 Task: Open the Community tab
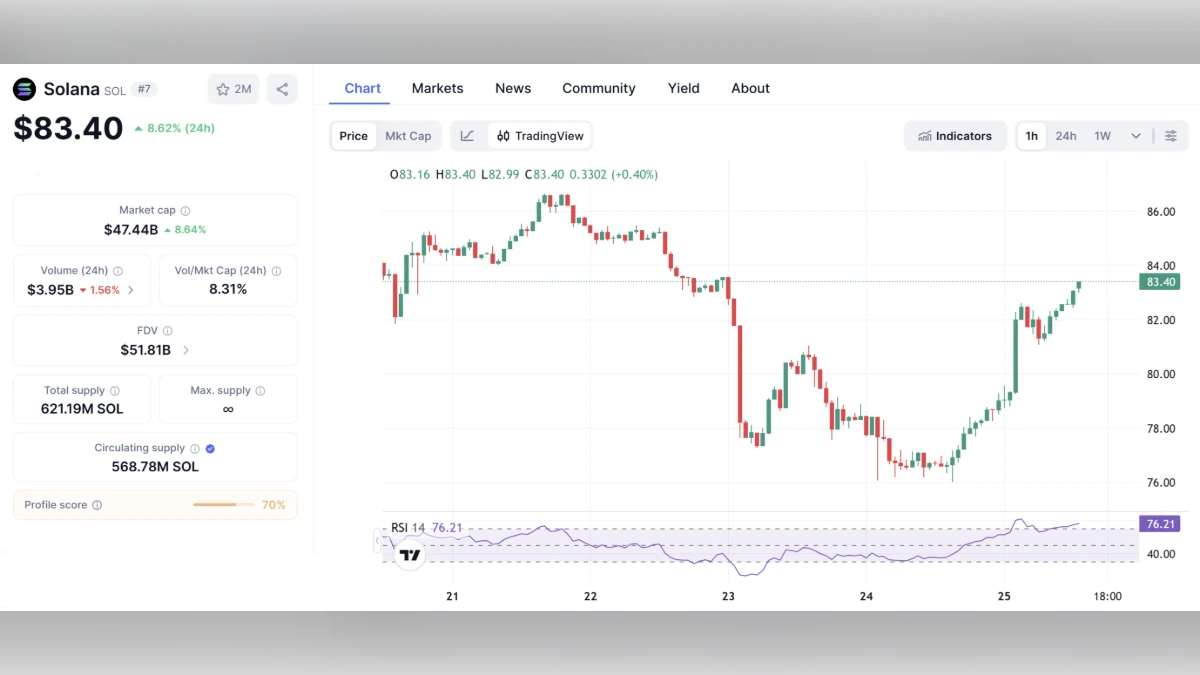pos(598,88)
